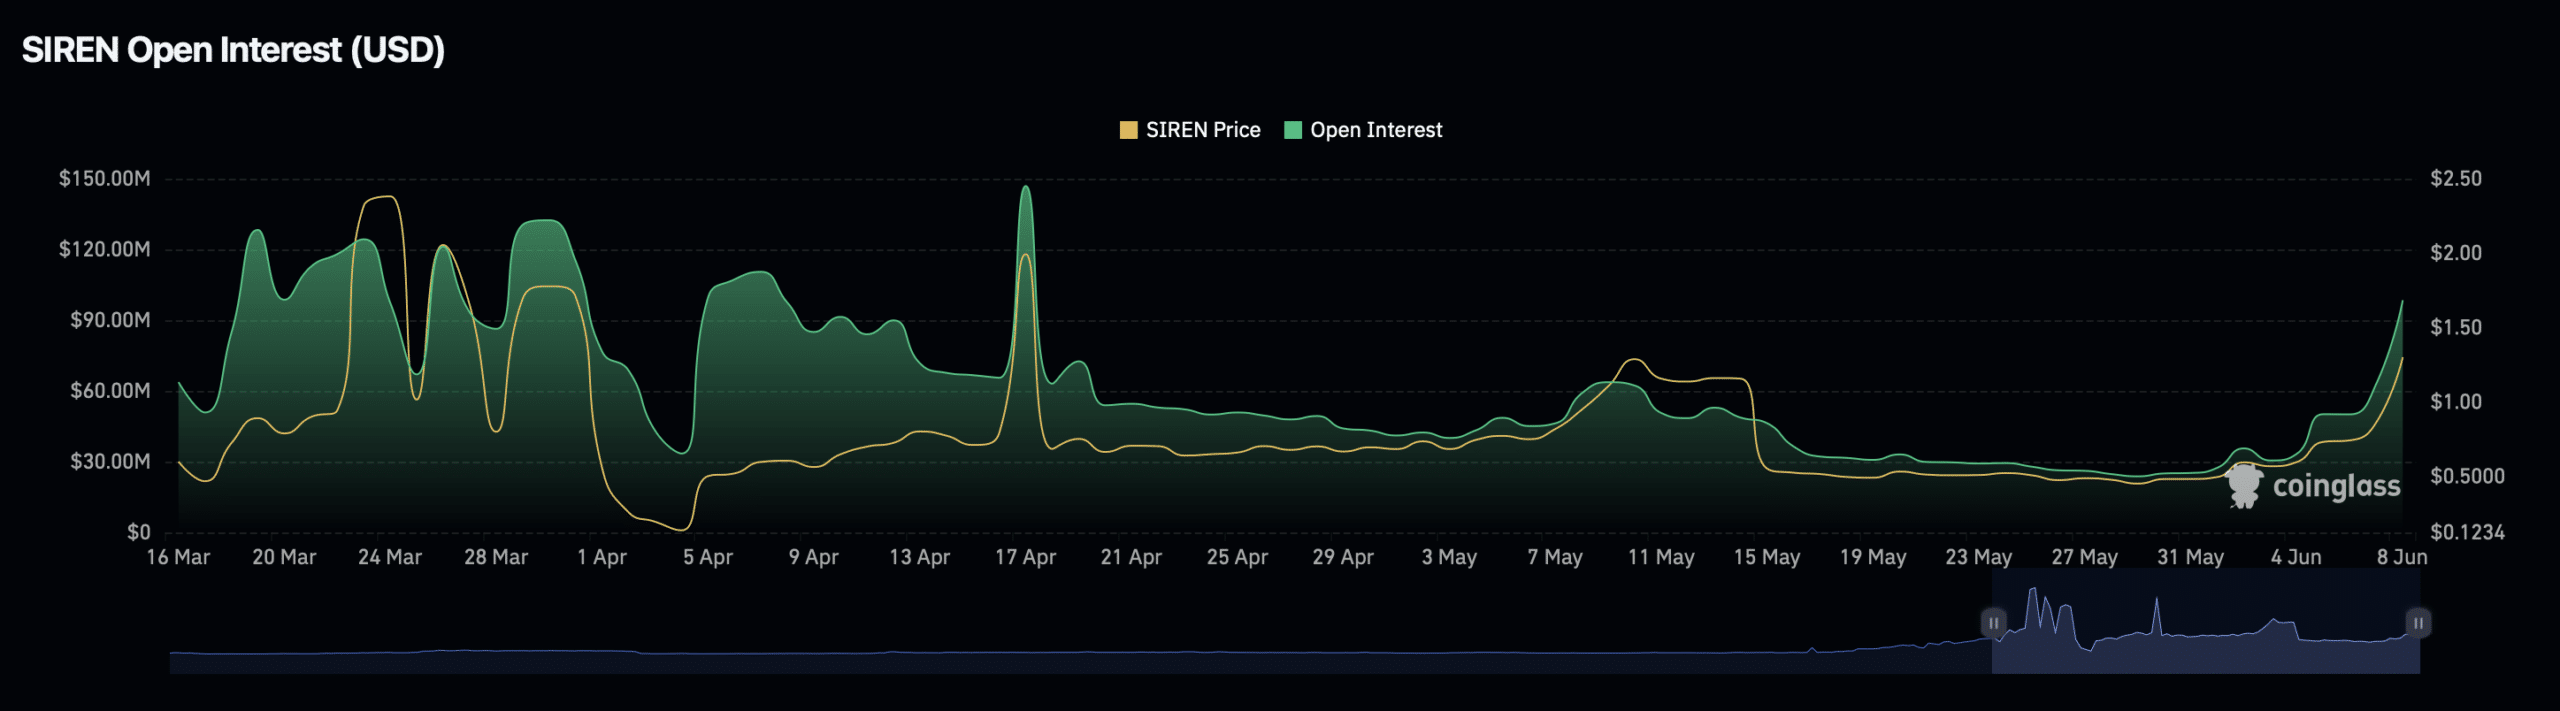Click the 8 Jun open interest endpoint

click(x=2402, y=301)
